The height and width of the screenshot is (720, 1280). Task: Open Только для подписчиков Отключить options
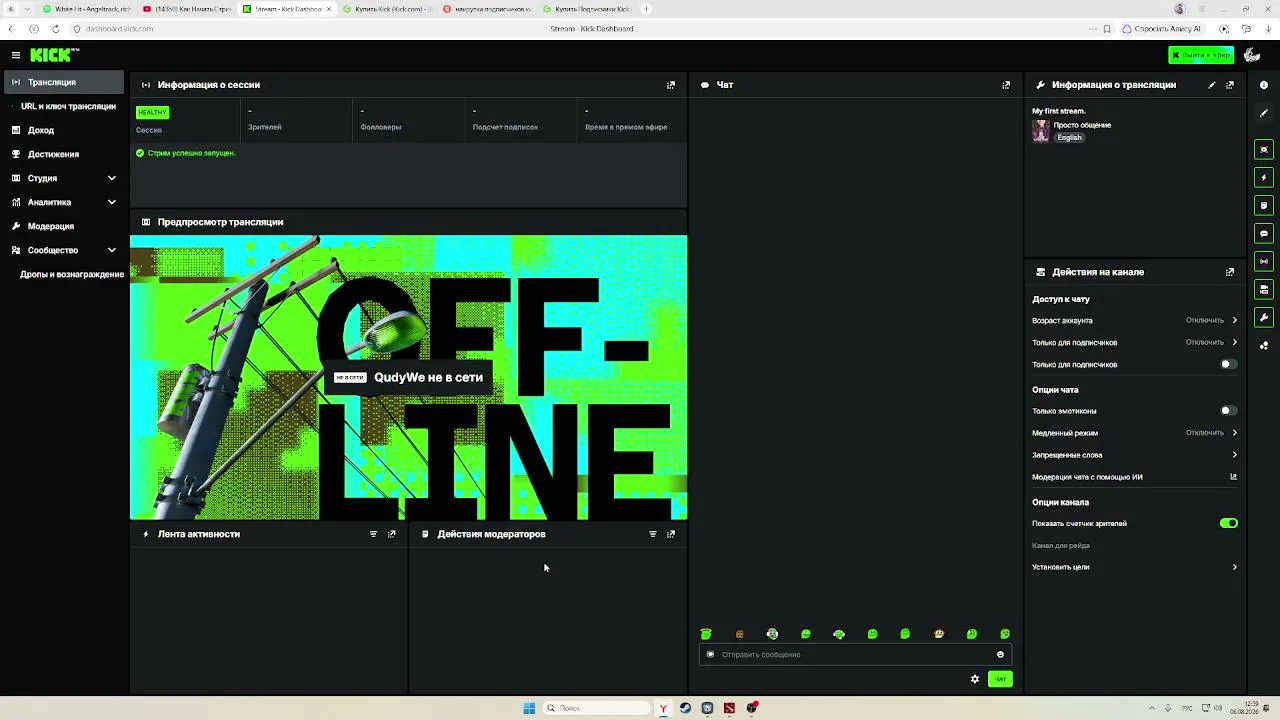[1135, 343]
